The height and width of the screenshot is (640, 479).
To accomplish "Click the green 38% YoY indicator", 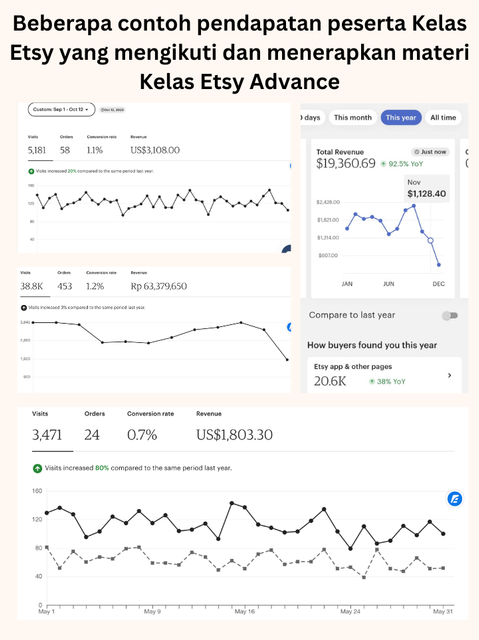I will [x=387, y=381].
